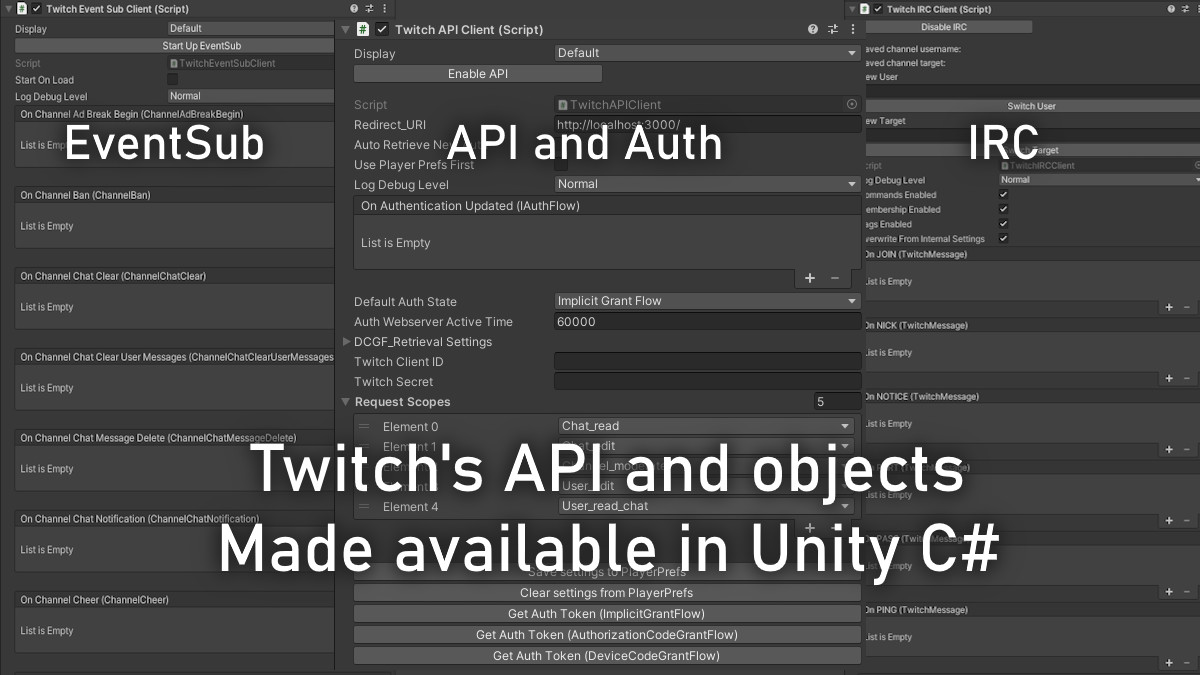This screenshot has height=675, width=1200.
Task: Click Get Auth Token (ImplicitGrantFlow) button
Action: click(607, 614)
